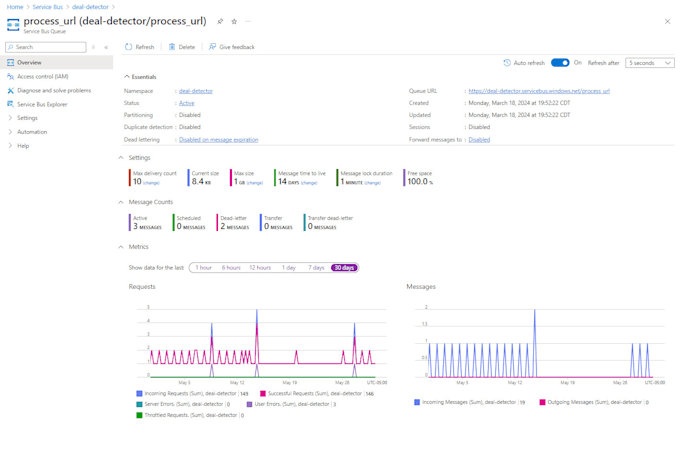
Task: Collapse the left sidebar menu
Action: point(106,47)
